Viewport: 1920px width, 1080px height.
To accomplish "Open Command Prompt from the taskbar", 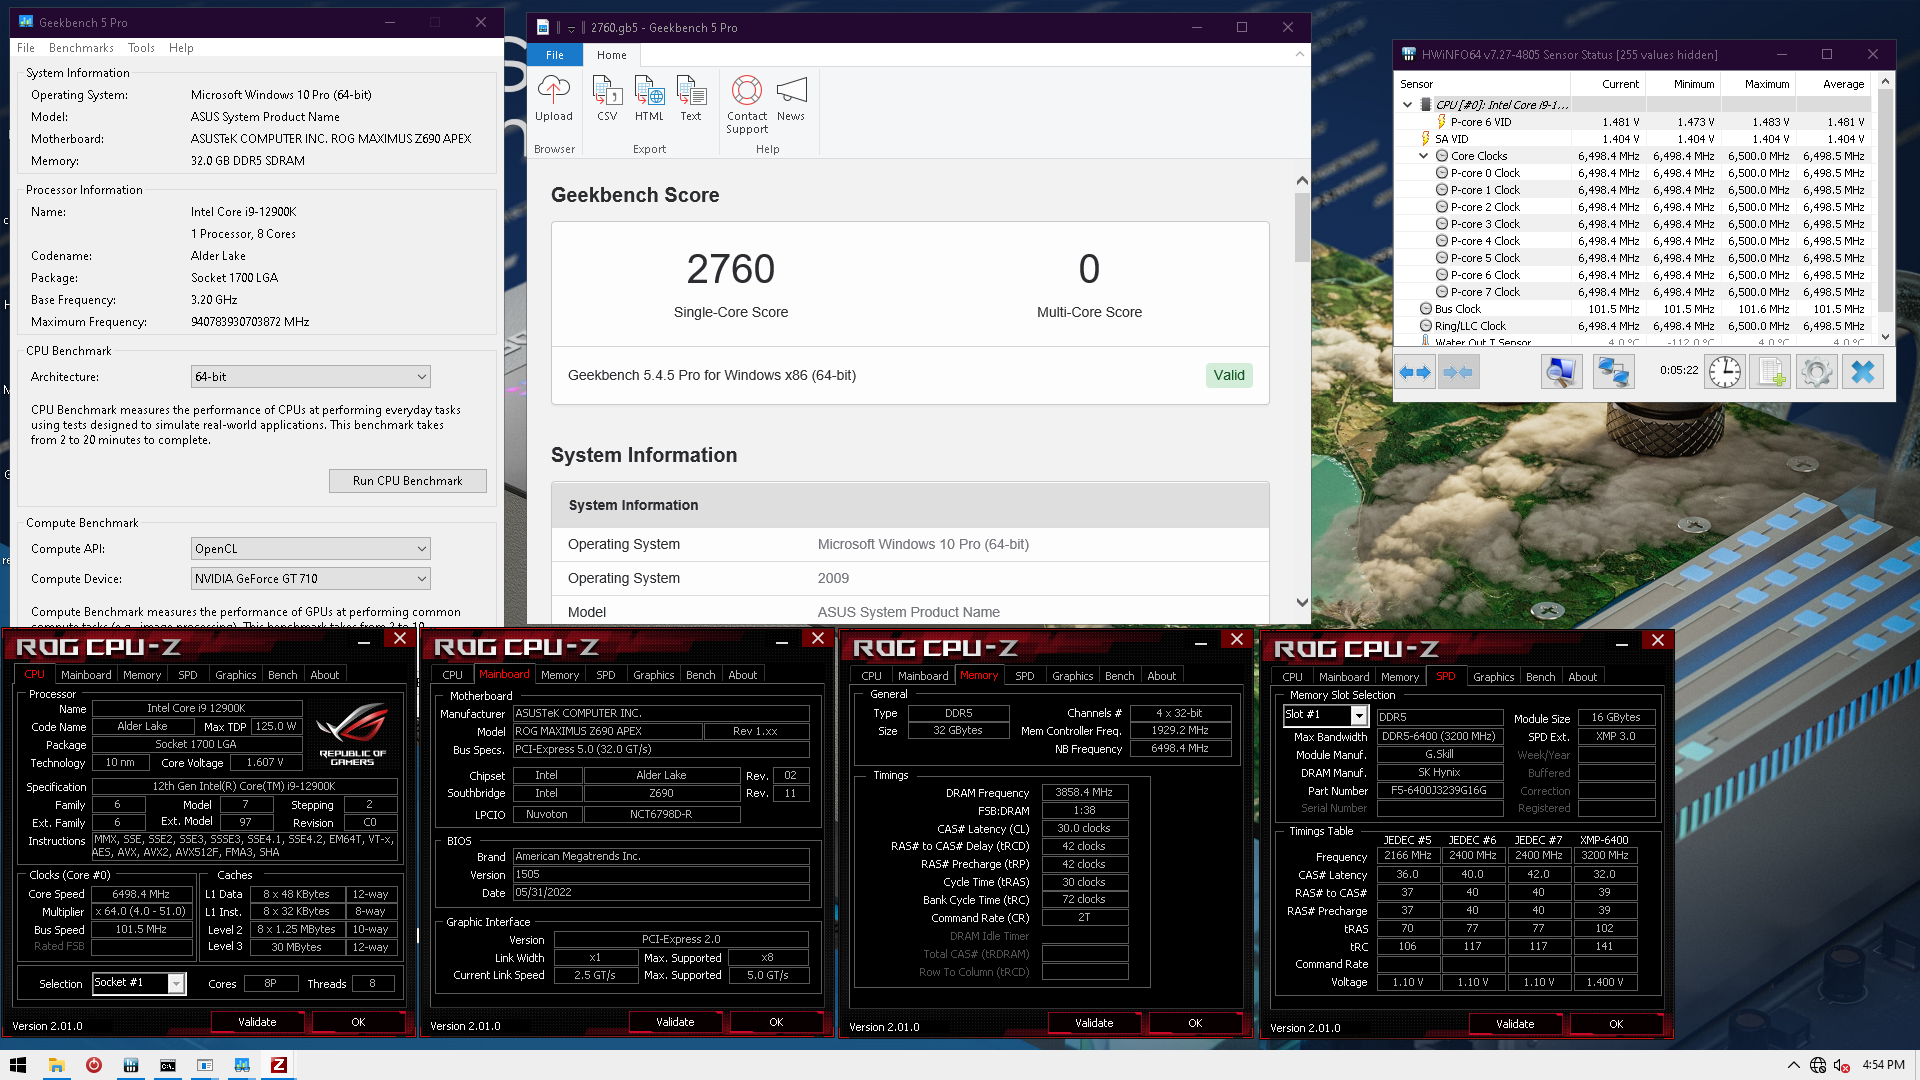I will 168,1065.
